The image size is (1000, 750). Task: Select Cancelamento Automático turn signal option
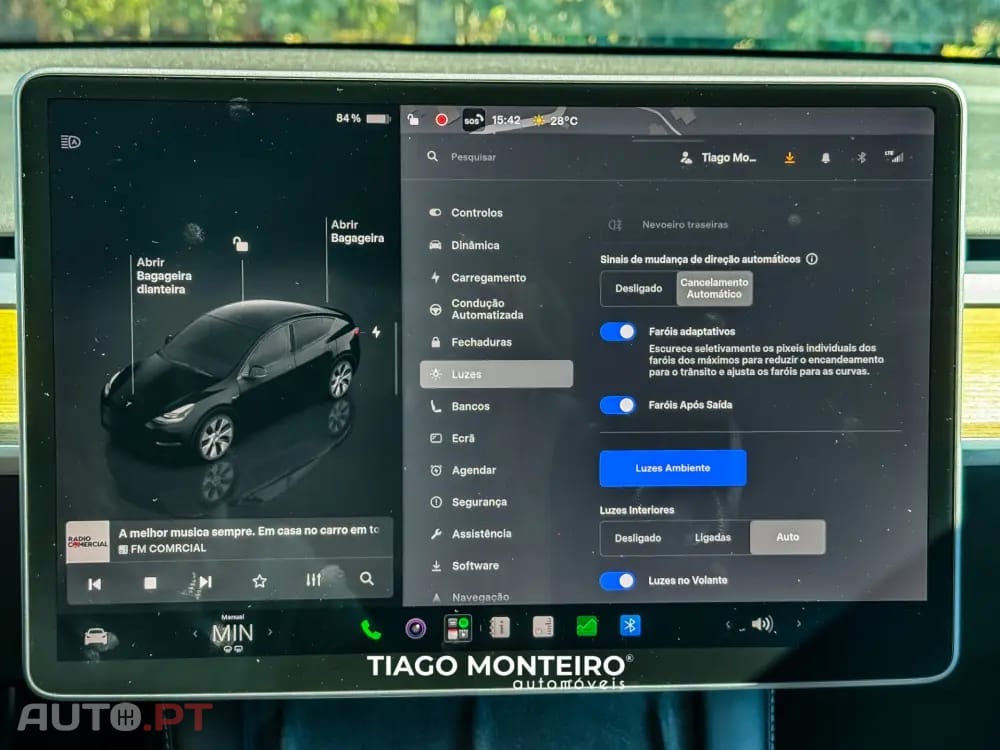[714, 289]
